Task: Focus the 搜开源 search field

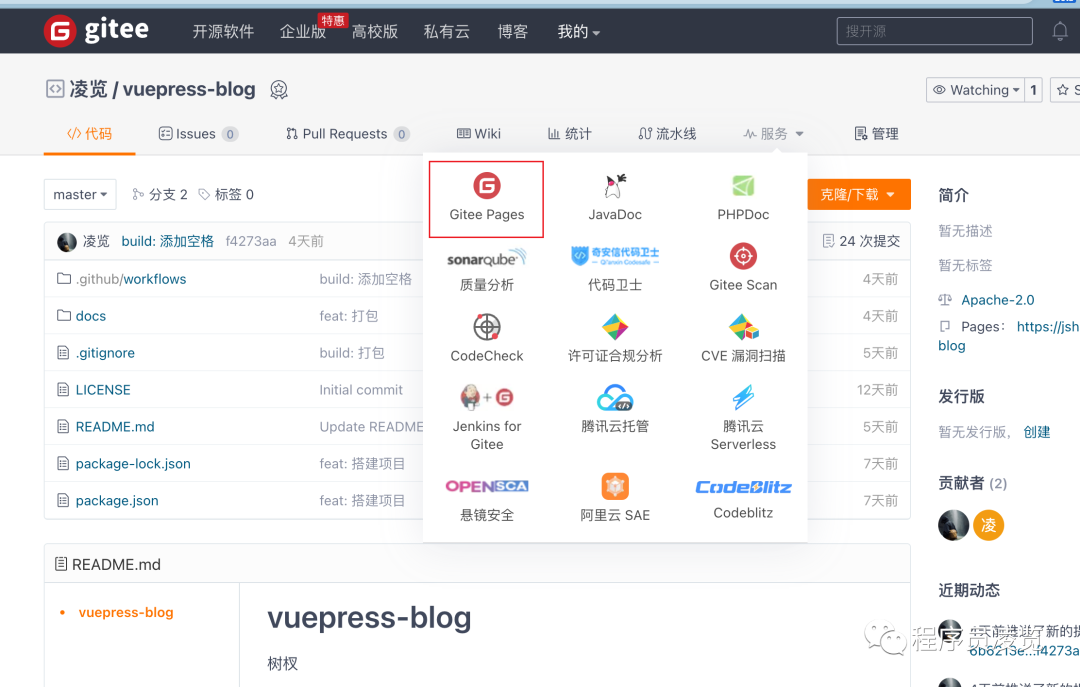Action: tap(934, 31)
